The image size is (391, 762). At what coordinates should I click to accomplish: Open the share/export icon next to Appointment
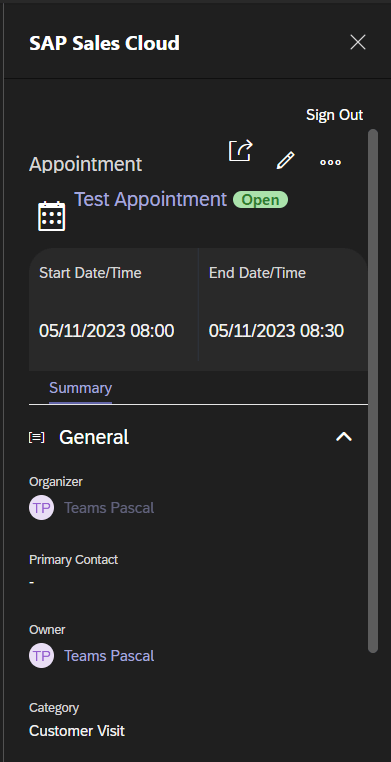[241, 151]
